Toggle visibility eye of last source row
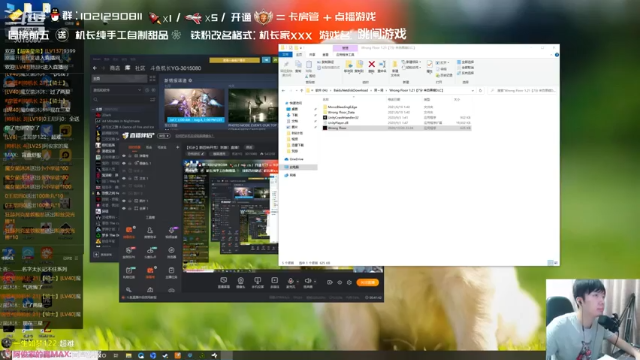The width and height of the screenshot is (640, 360). click(x=124, y=208)
